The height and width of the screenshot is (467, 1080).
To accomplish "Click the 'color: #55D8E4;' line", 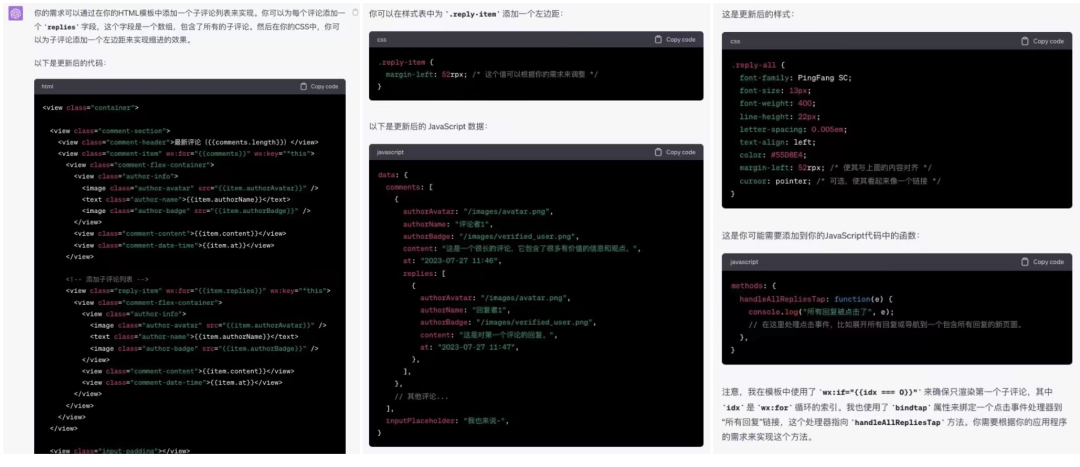I will [x=772, y=155].
